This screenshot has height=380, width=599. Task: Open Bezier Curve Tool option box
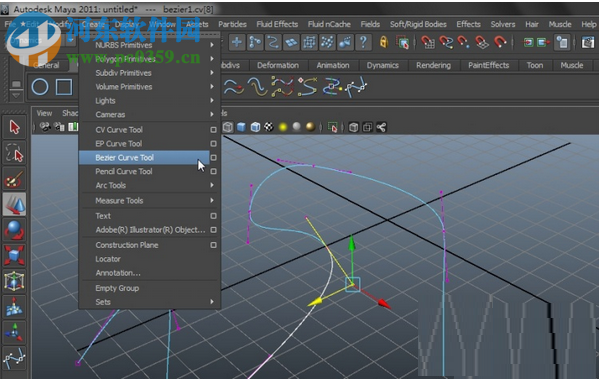point(214,157)
